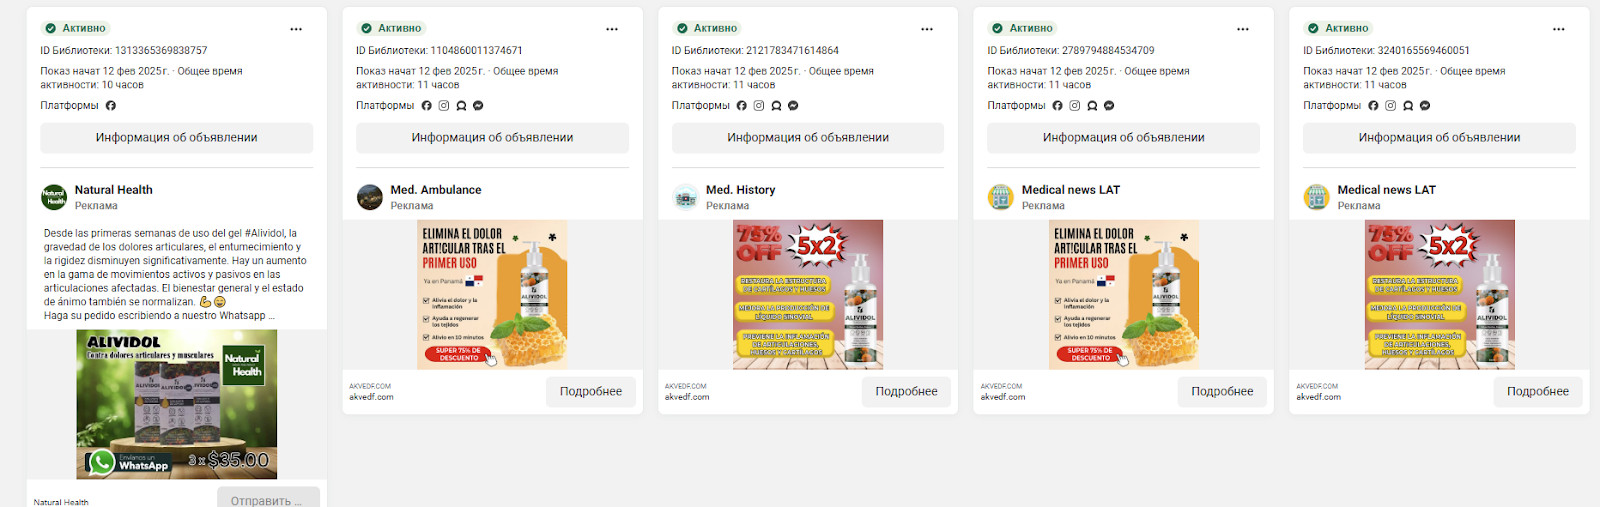Open Информация об объявлении for Med. Ambulance ad

(492, 138)
